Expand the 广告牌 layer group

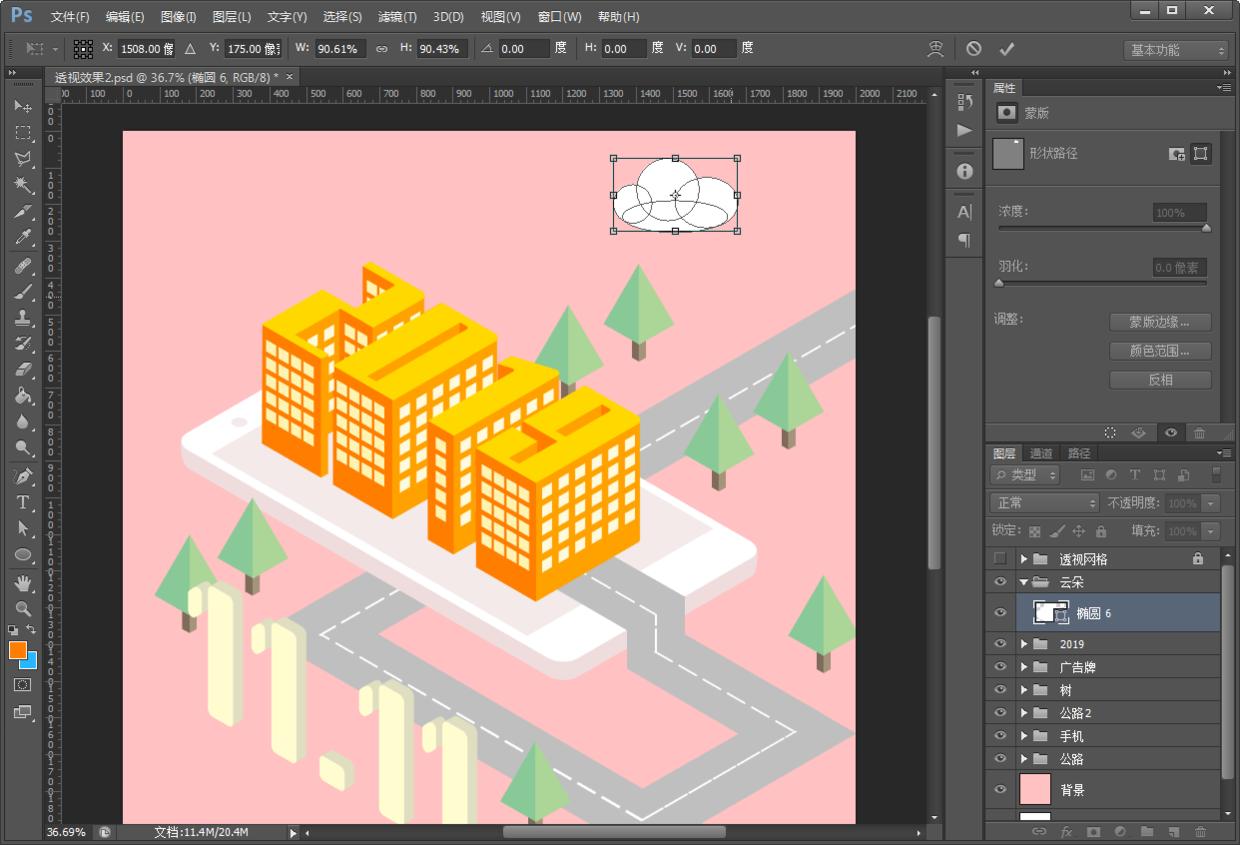click(x=1024, y=667)
